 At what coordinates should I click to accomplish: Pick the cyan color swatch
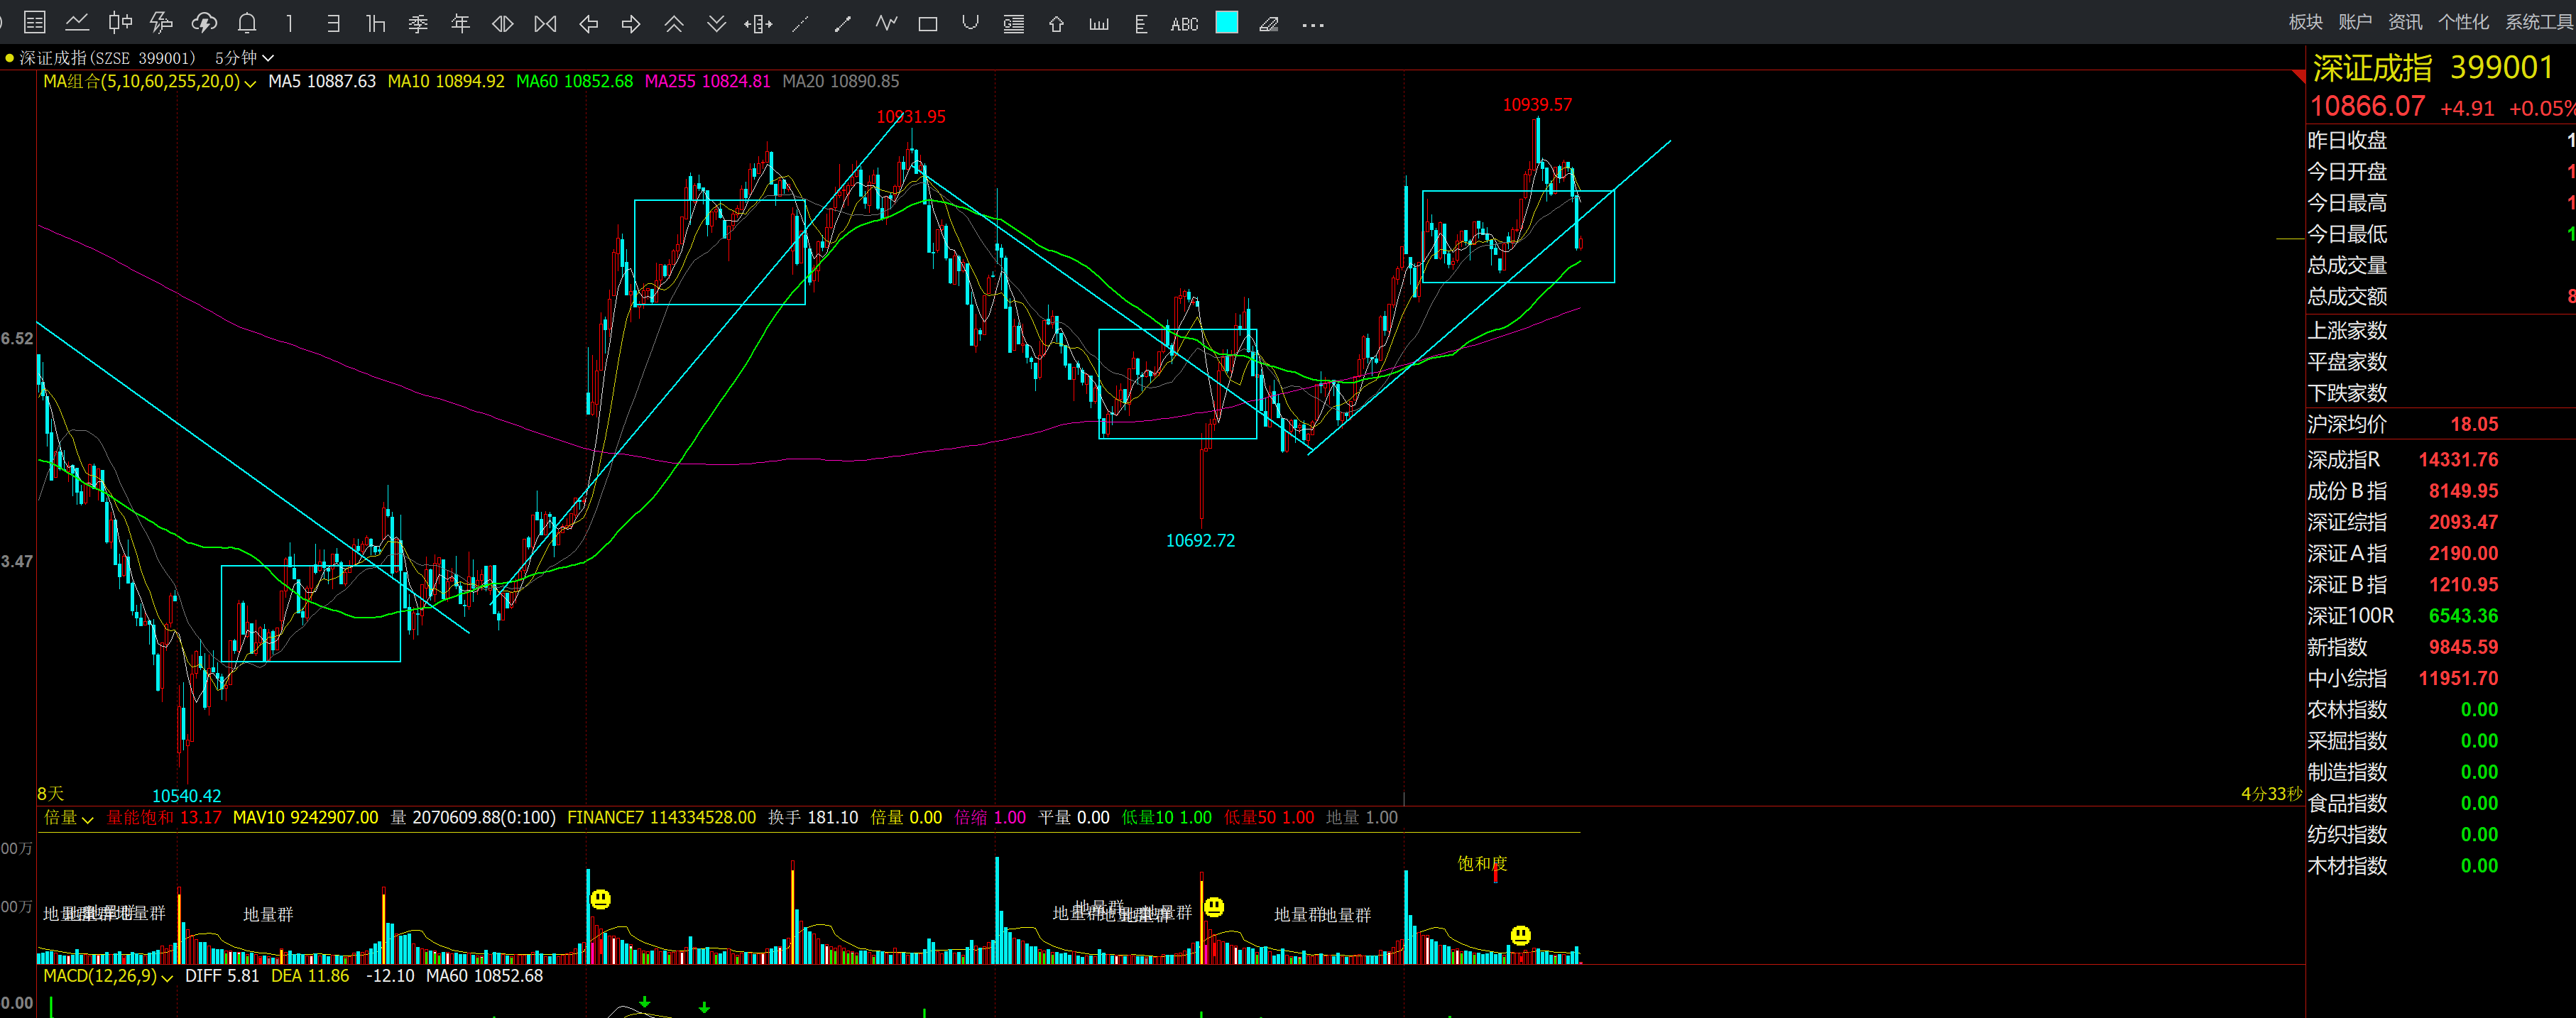point(1226,23)
